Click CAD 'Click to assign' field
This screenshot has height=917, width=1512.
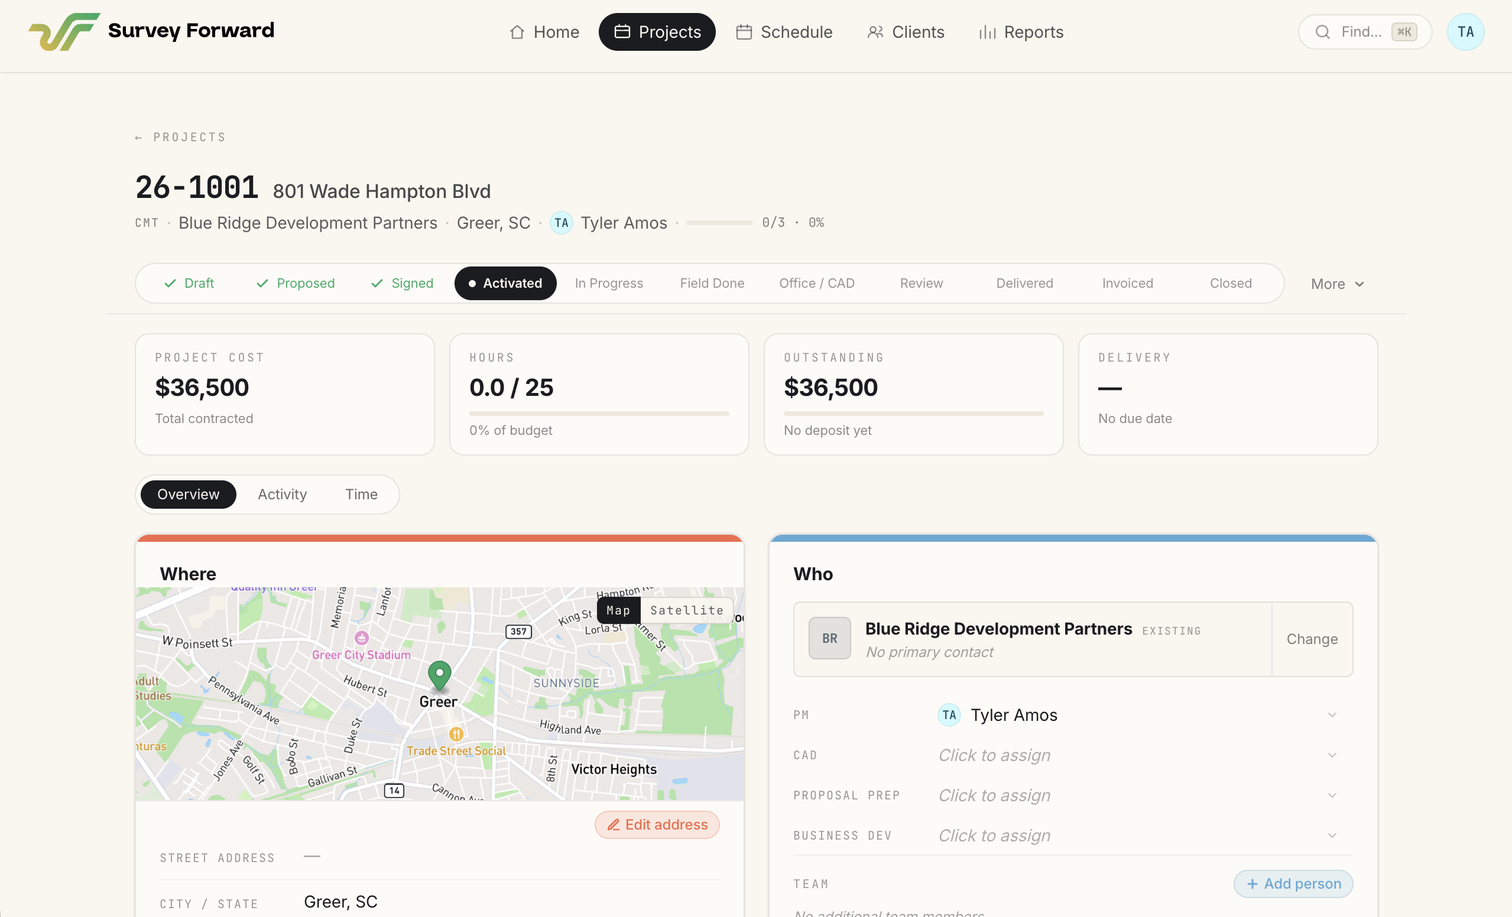click(994, 755)
